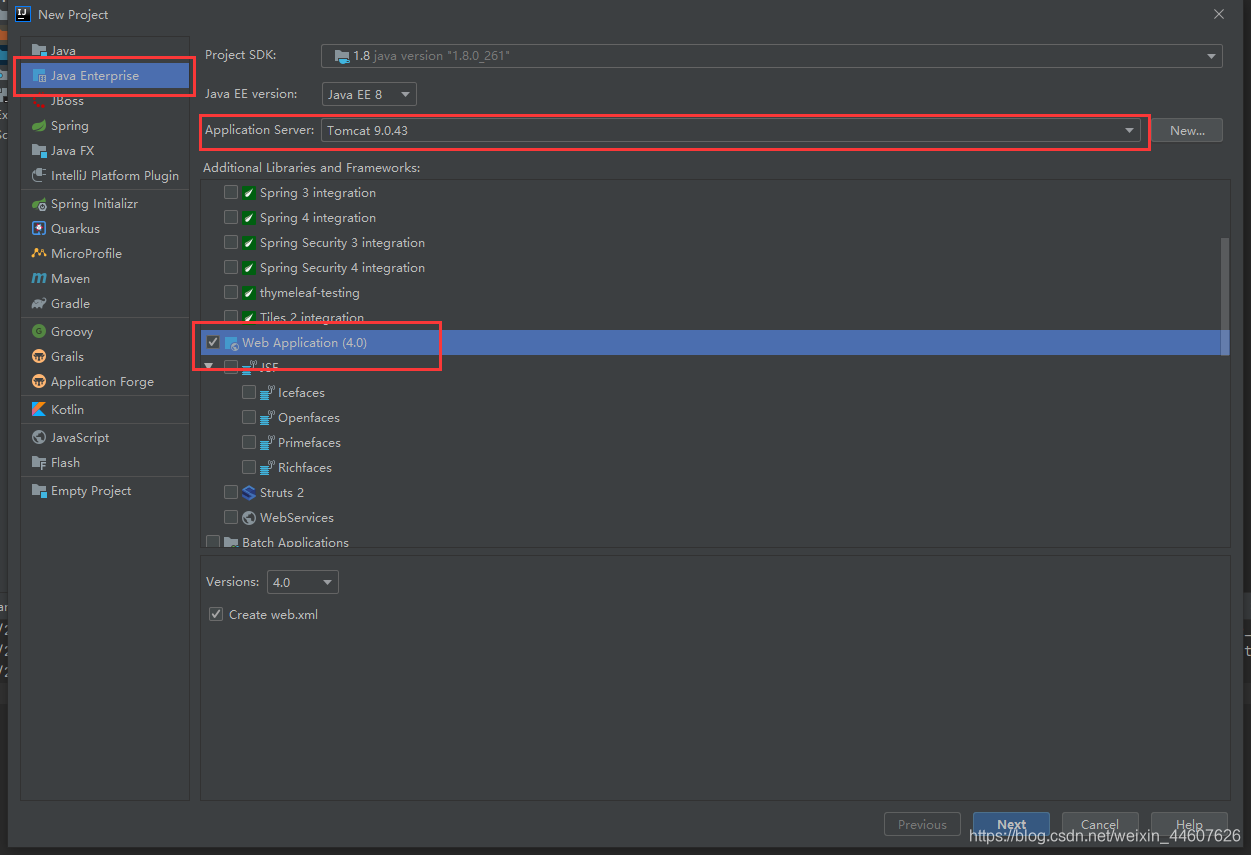Select Gradle project type
This screenshot has width=1251, height=855.
click(x=105, y=304)
